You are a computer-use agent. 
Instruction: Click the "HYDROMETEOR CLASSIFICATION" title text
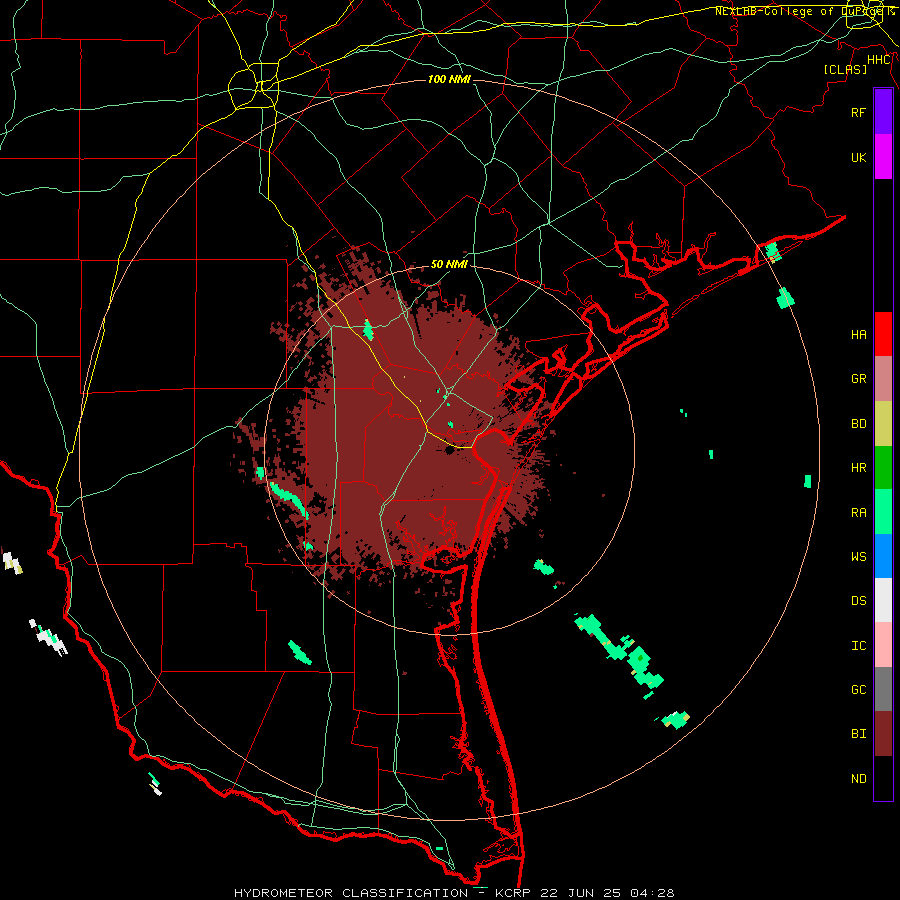tap(351, 893)
